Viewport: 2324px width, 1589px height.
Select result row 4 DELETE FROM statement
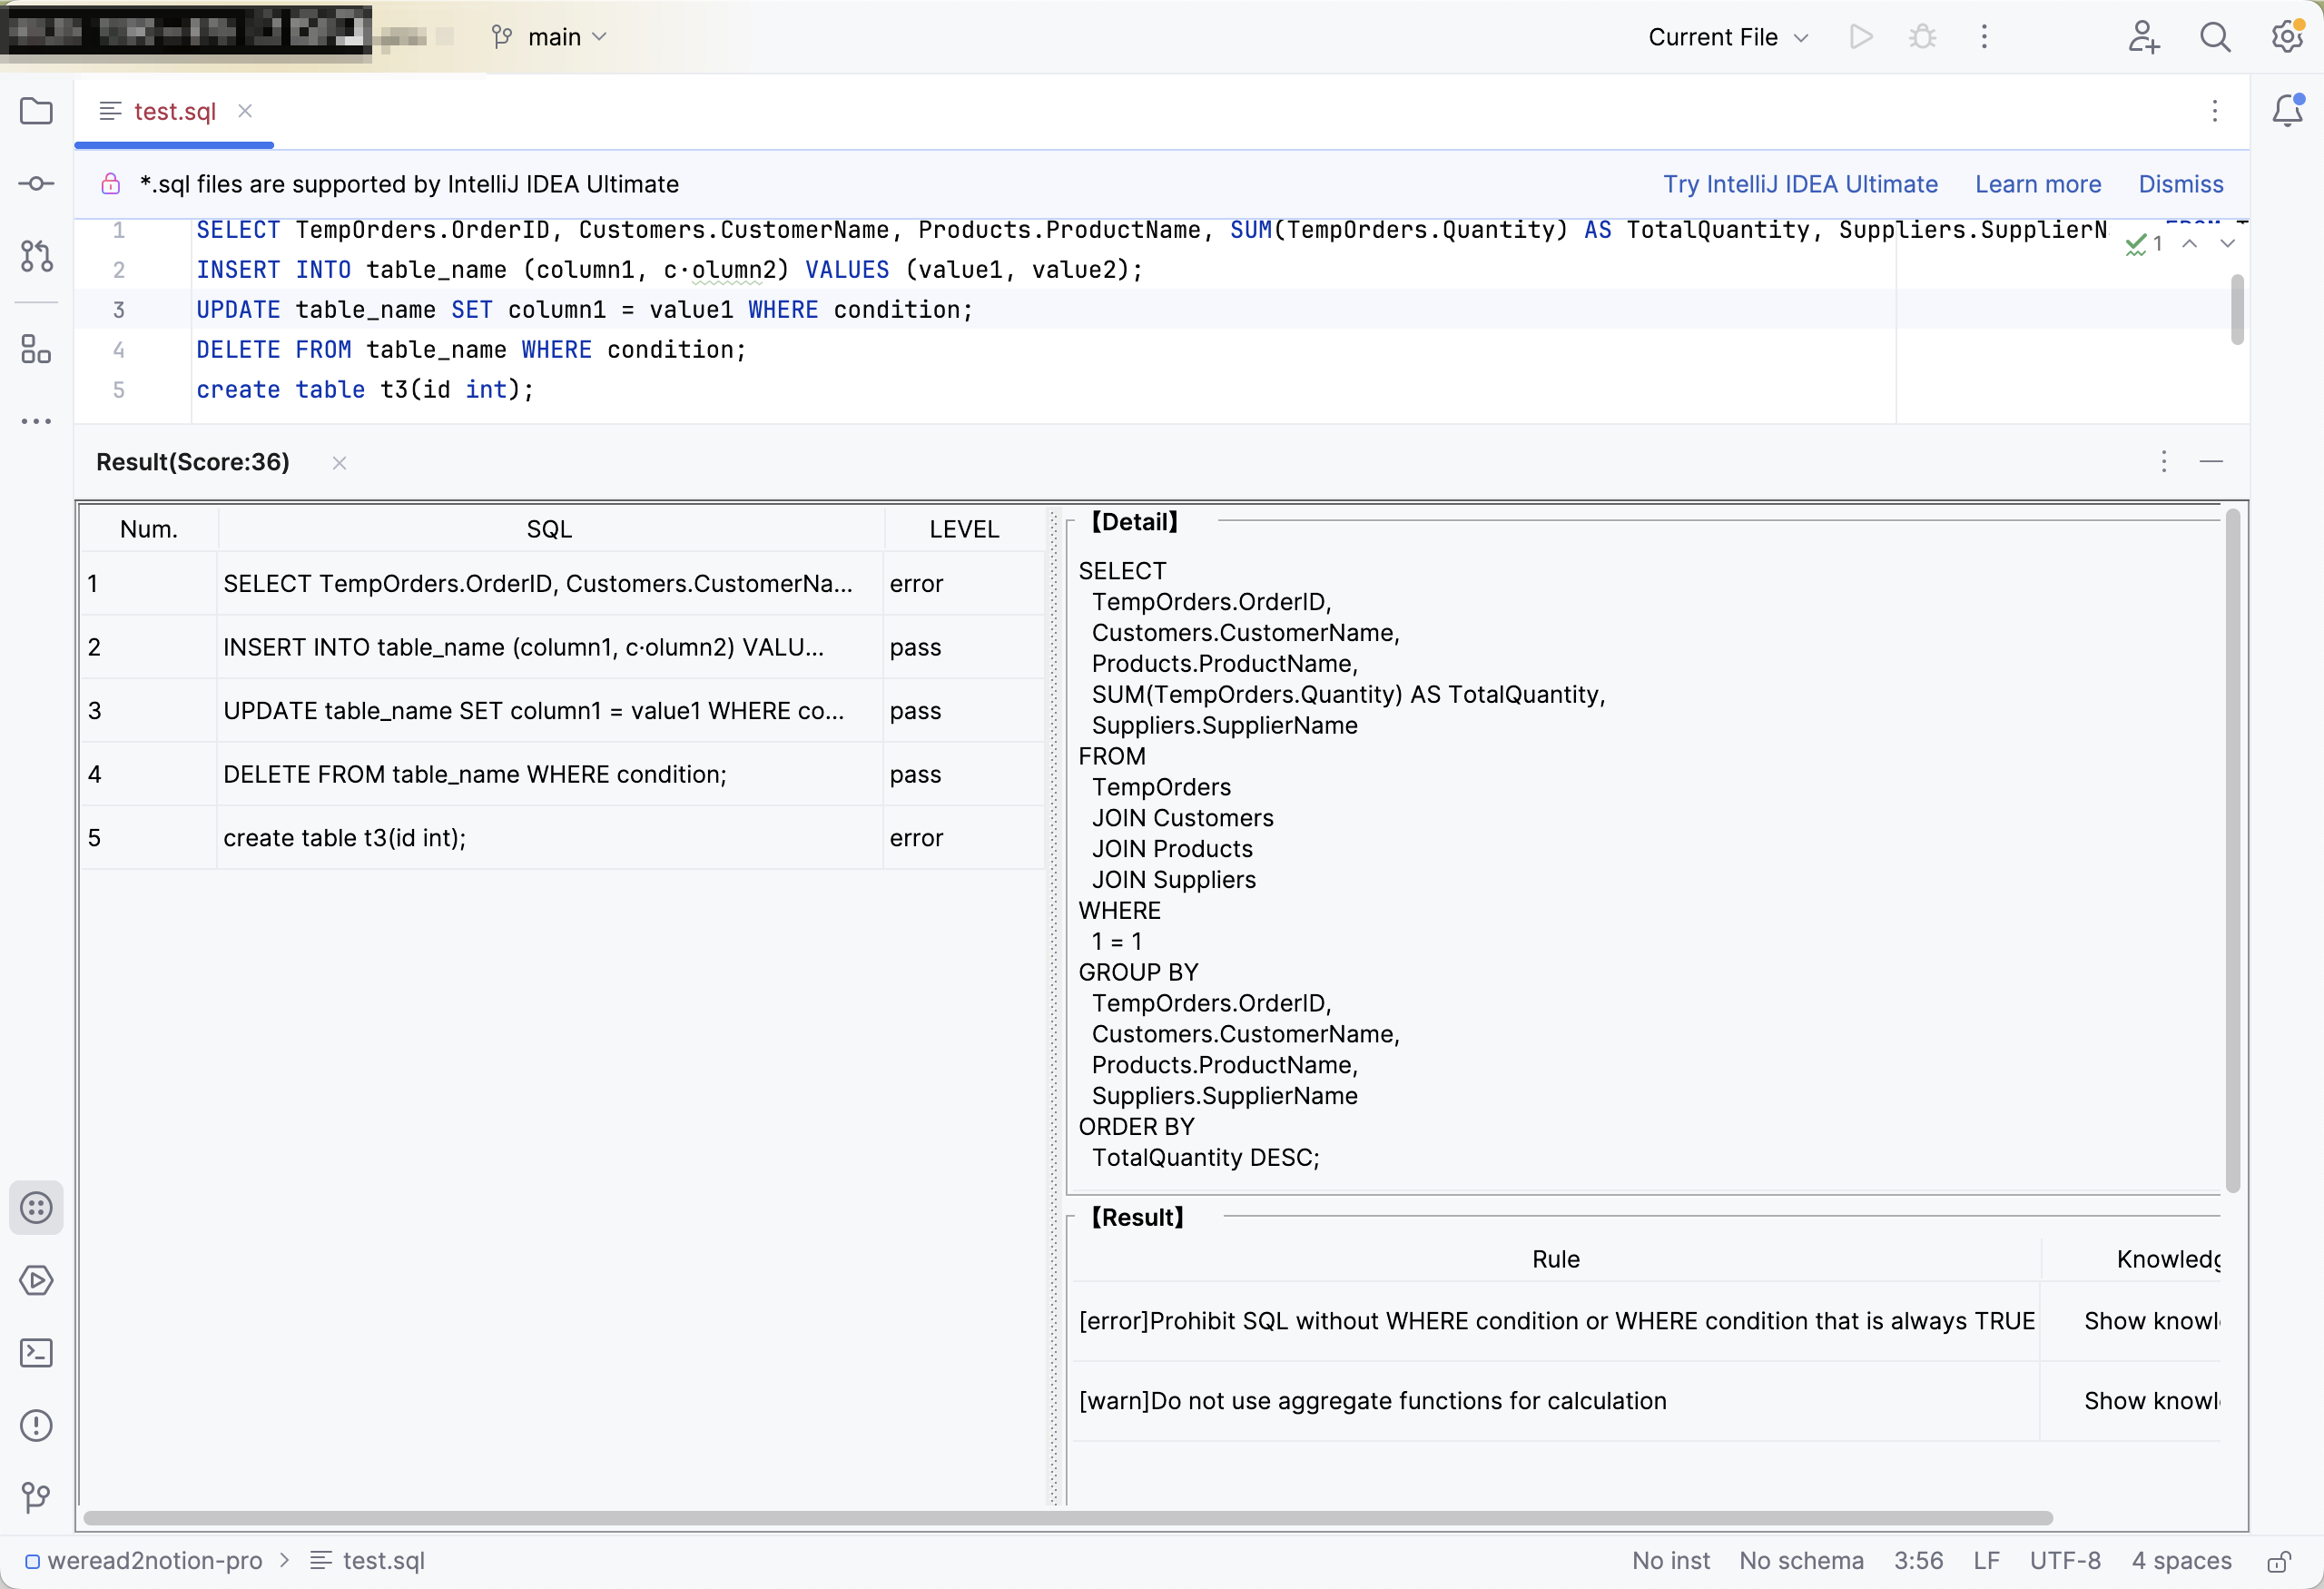tap(562, 774)
